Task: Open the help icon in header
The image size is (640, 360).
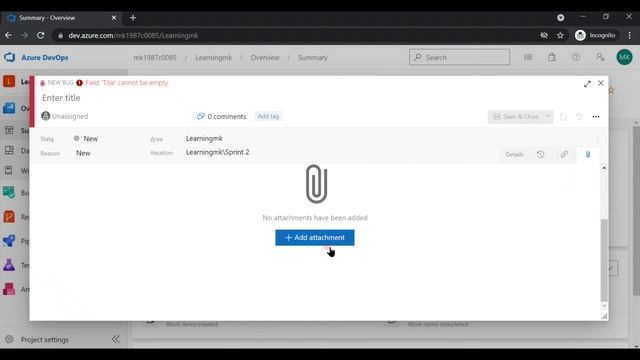Action: click(x=576, y=57)
